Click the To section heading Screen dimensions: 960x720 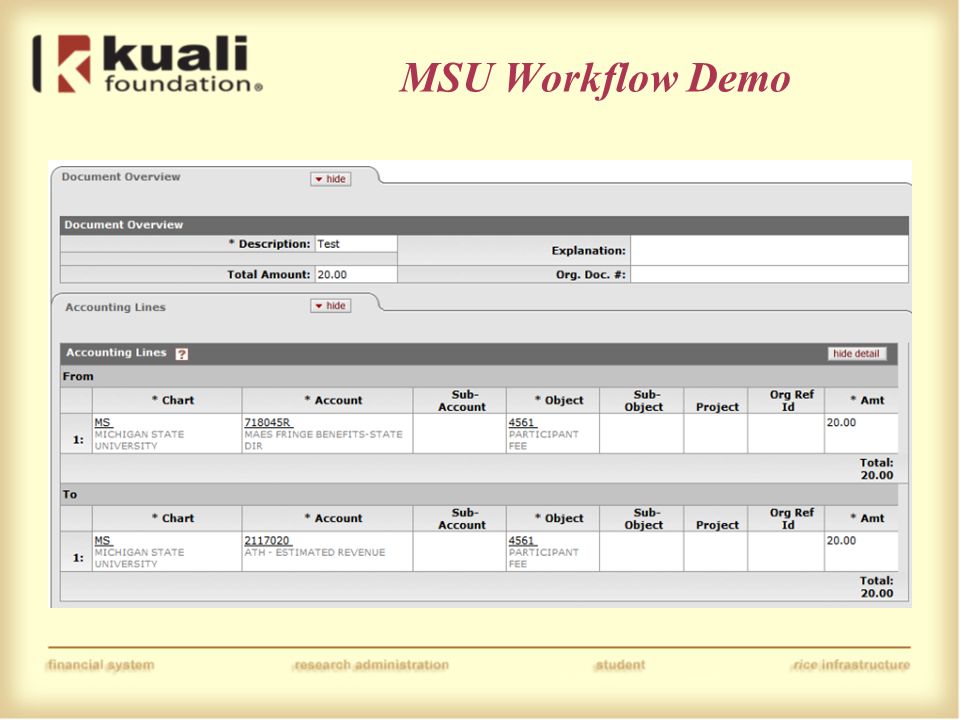pos(70,495)
